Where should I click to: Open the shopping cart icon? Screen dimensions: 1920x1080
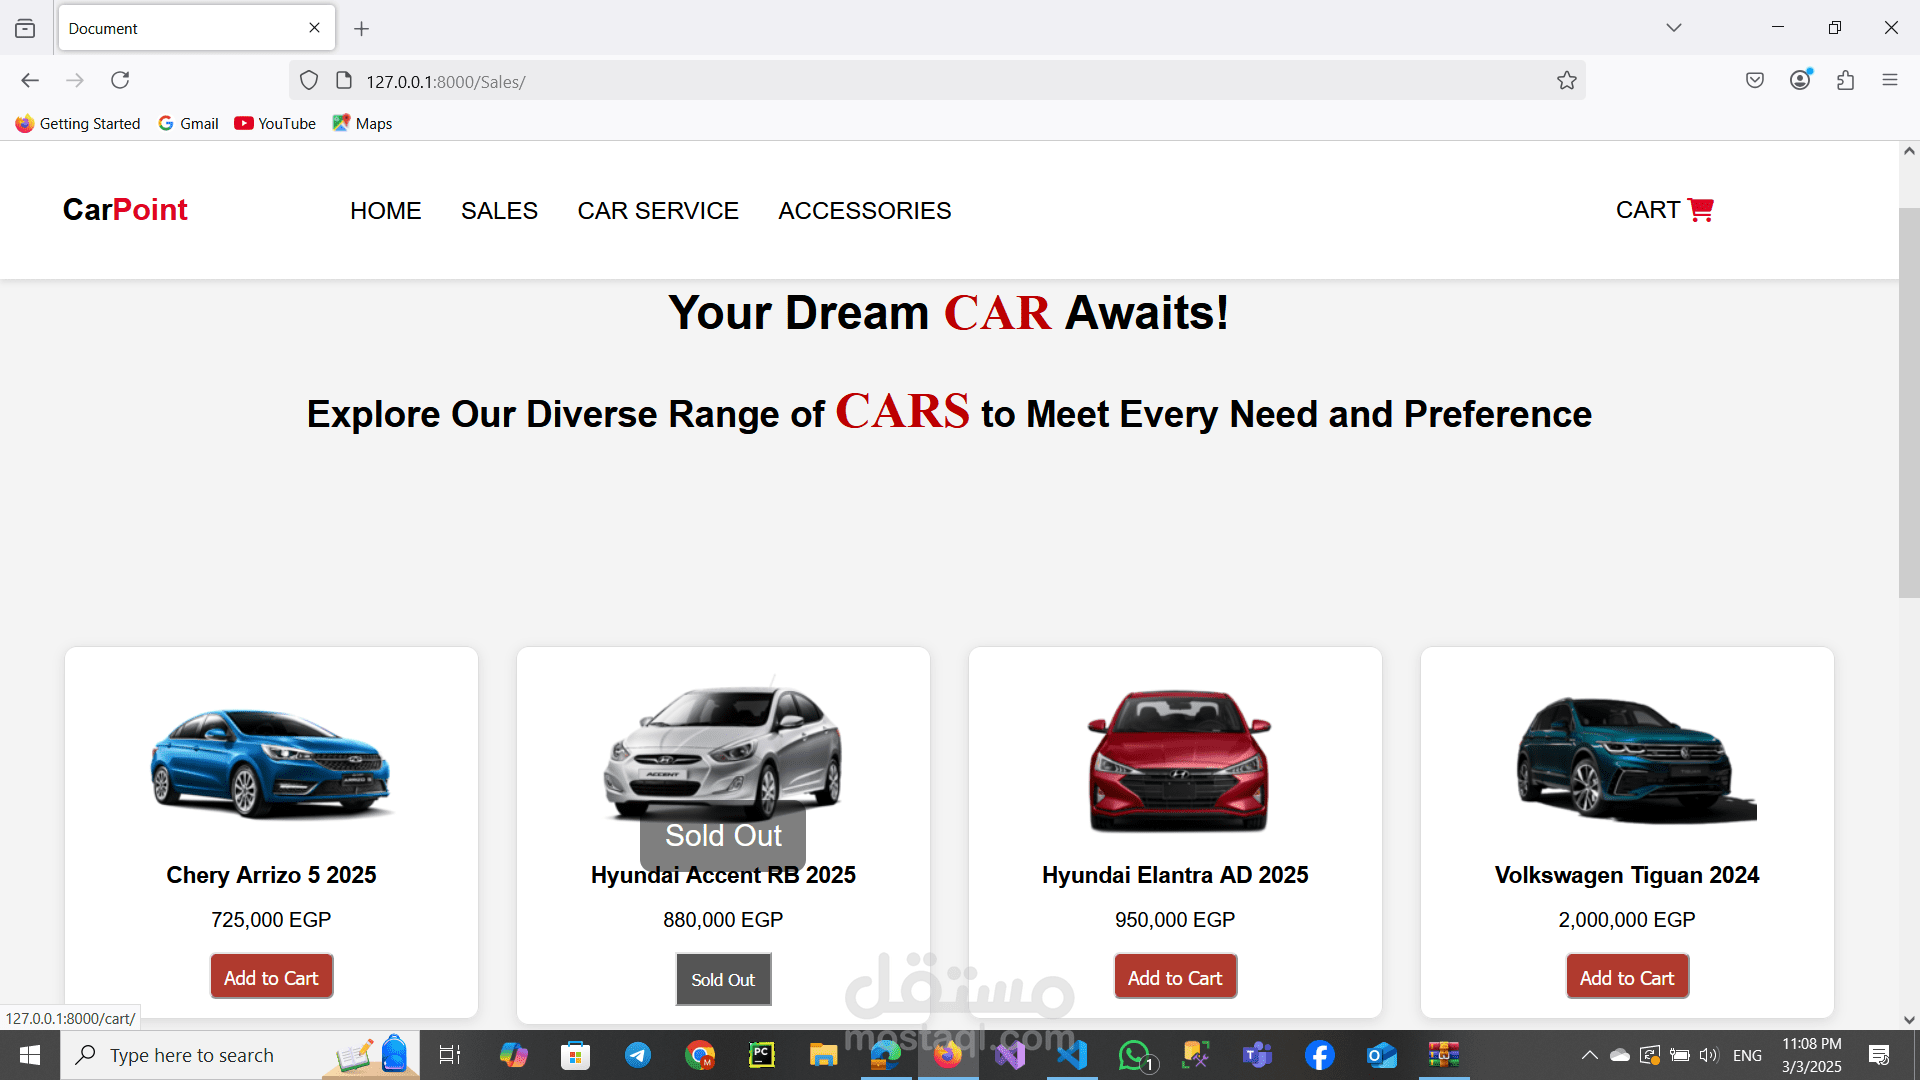pyautogui.click(x=1700, y=210)
